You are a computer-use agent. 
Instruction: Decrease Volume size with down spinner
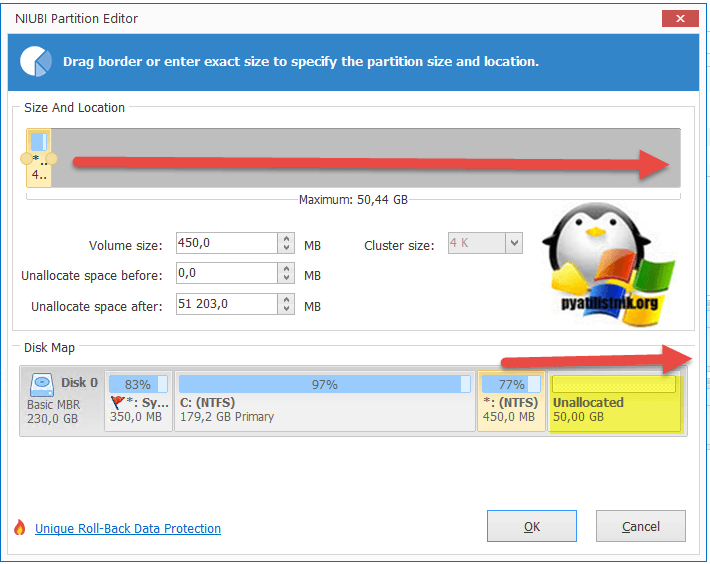(286, 248)
